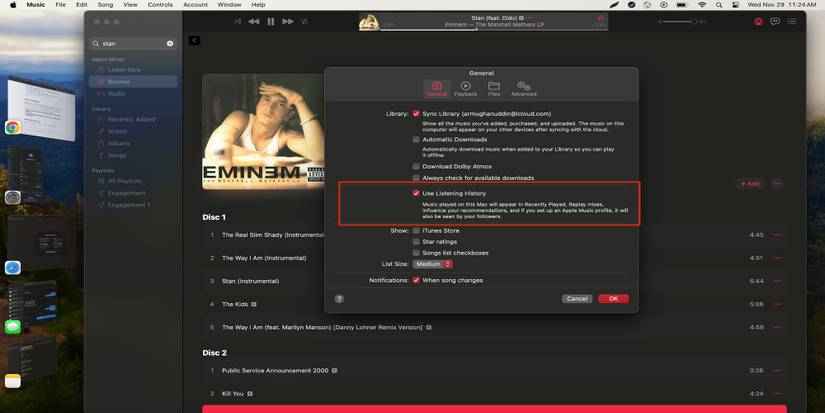Show the lyrics panel

pos(775,22)
